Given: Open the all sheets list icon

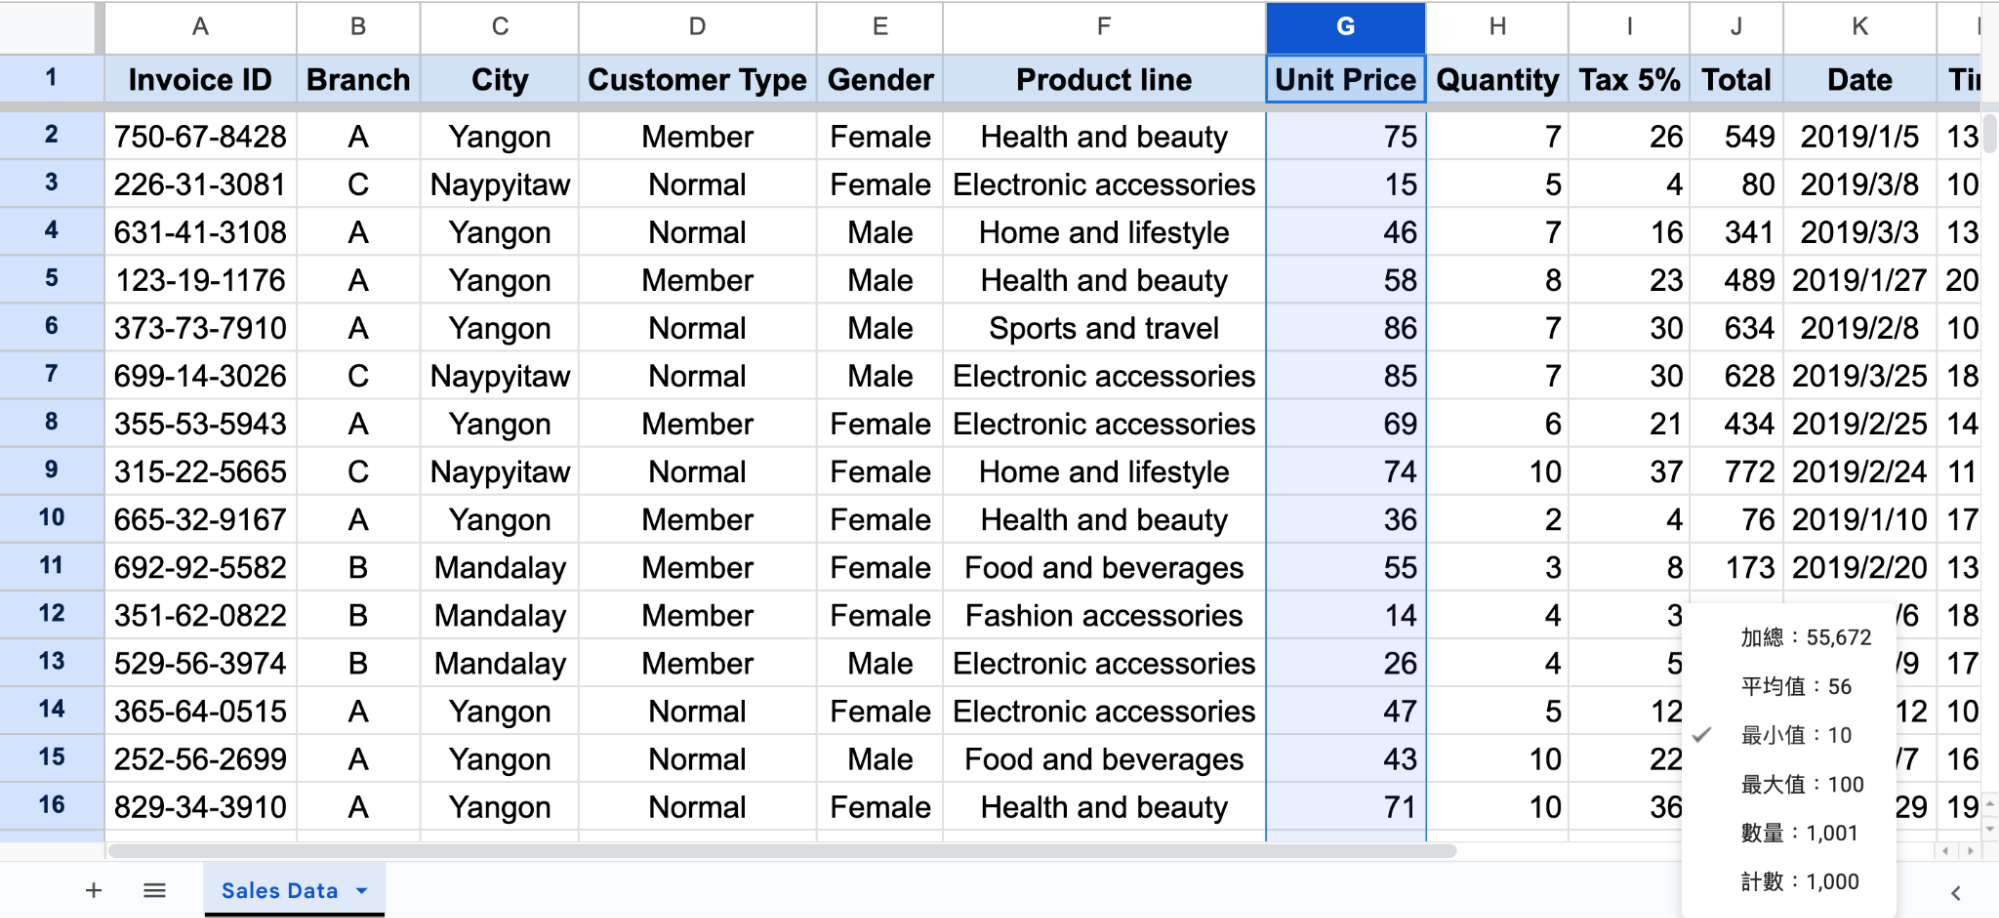Looking at the screenshot, I should [x=154, y=890].
